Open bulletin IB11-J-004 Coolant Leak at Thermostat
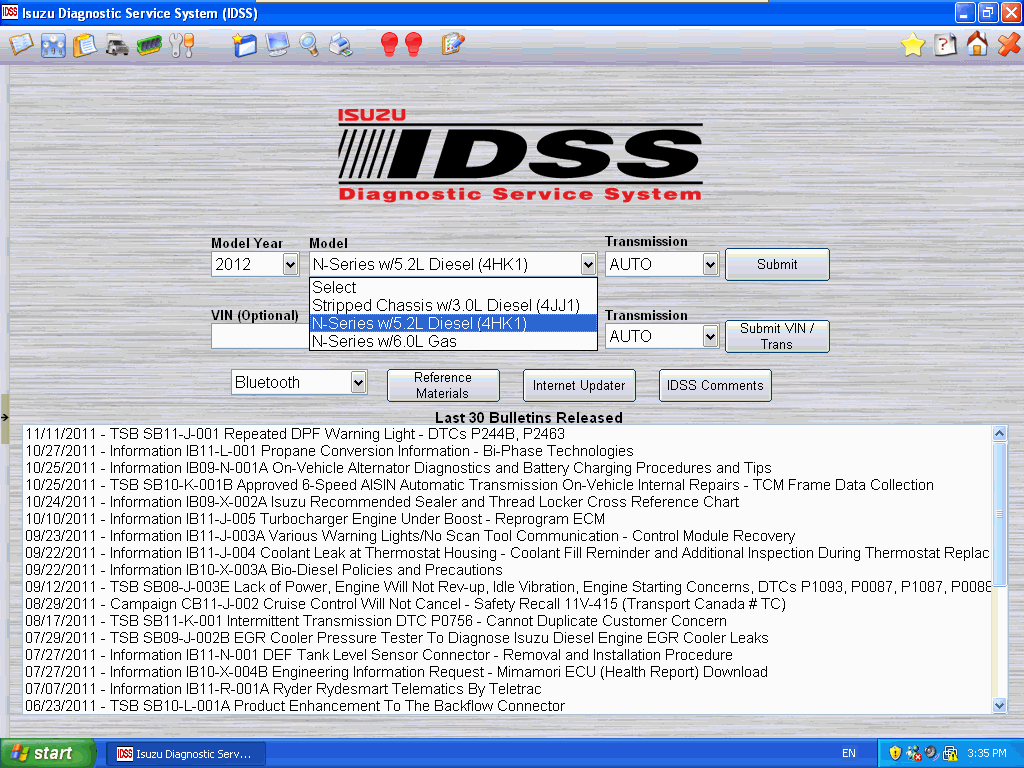The image size is (1024, 768). (x=507, y=552)
